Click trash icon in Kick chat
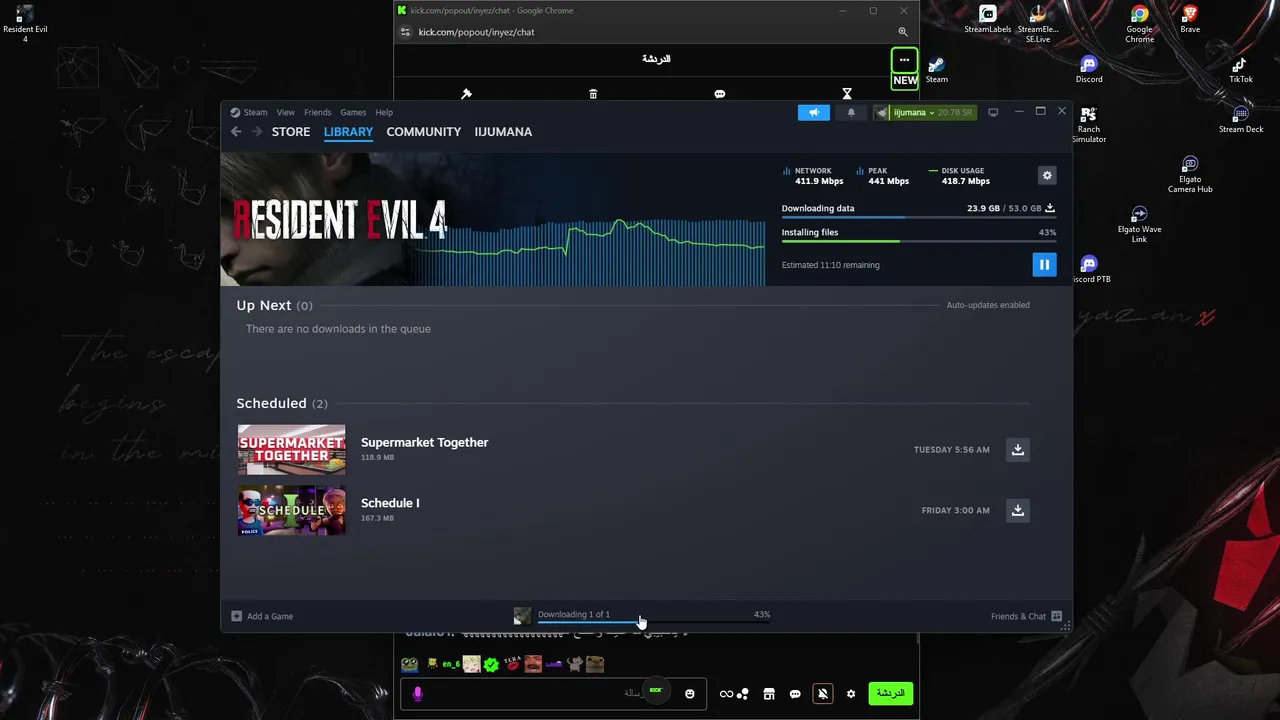The width and height of the screenshot is (1280, 720). (593, 94)
